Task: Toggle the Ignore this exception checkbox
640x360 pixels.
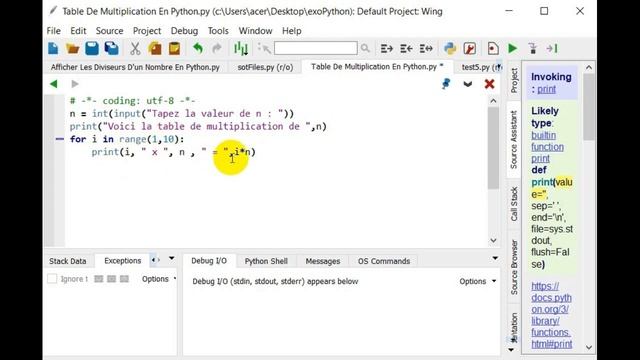Action: coord(52,279)
